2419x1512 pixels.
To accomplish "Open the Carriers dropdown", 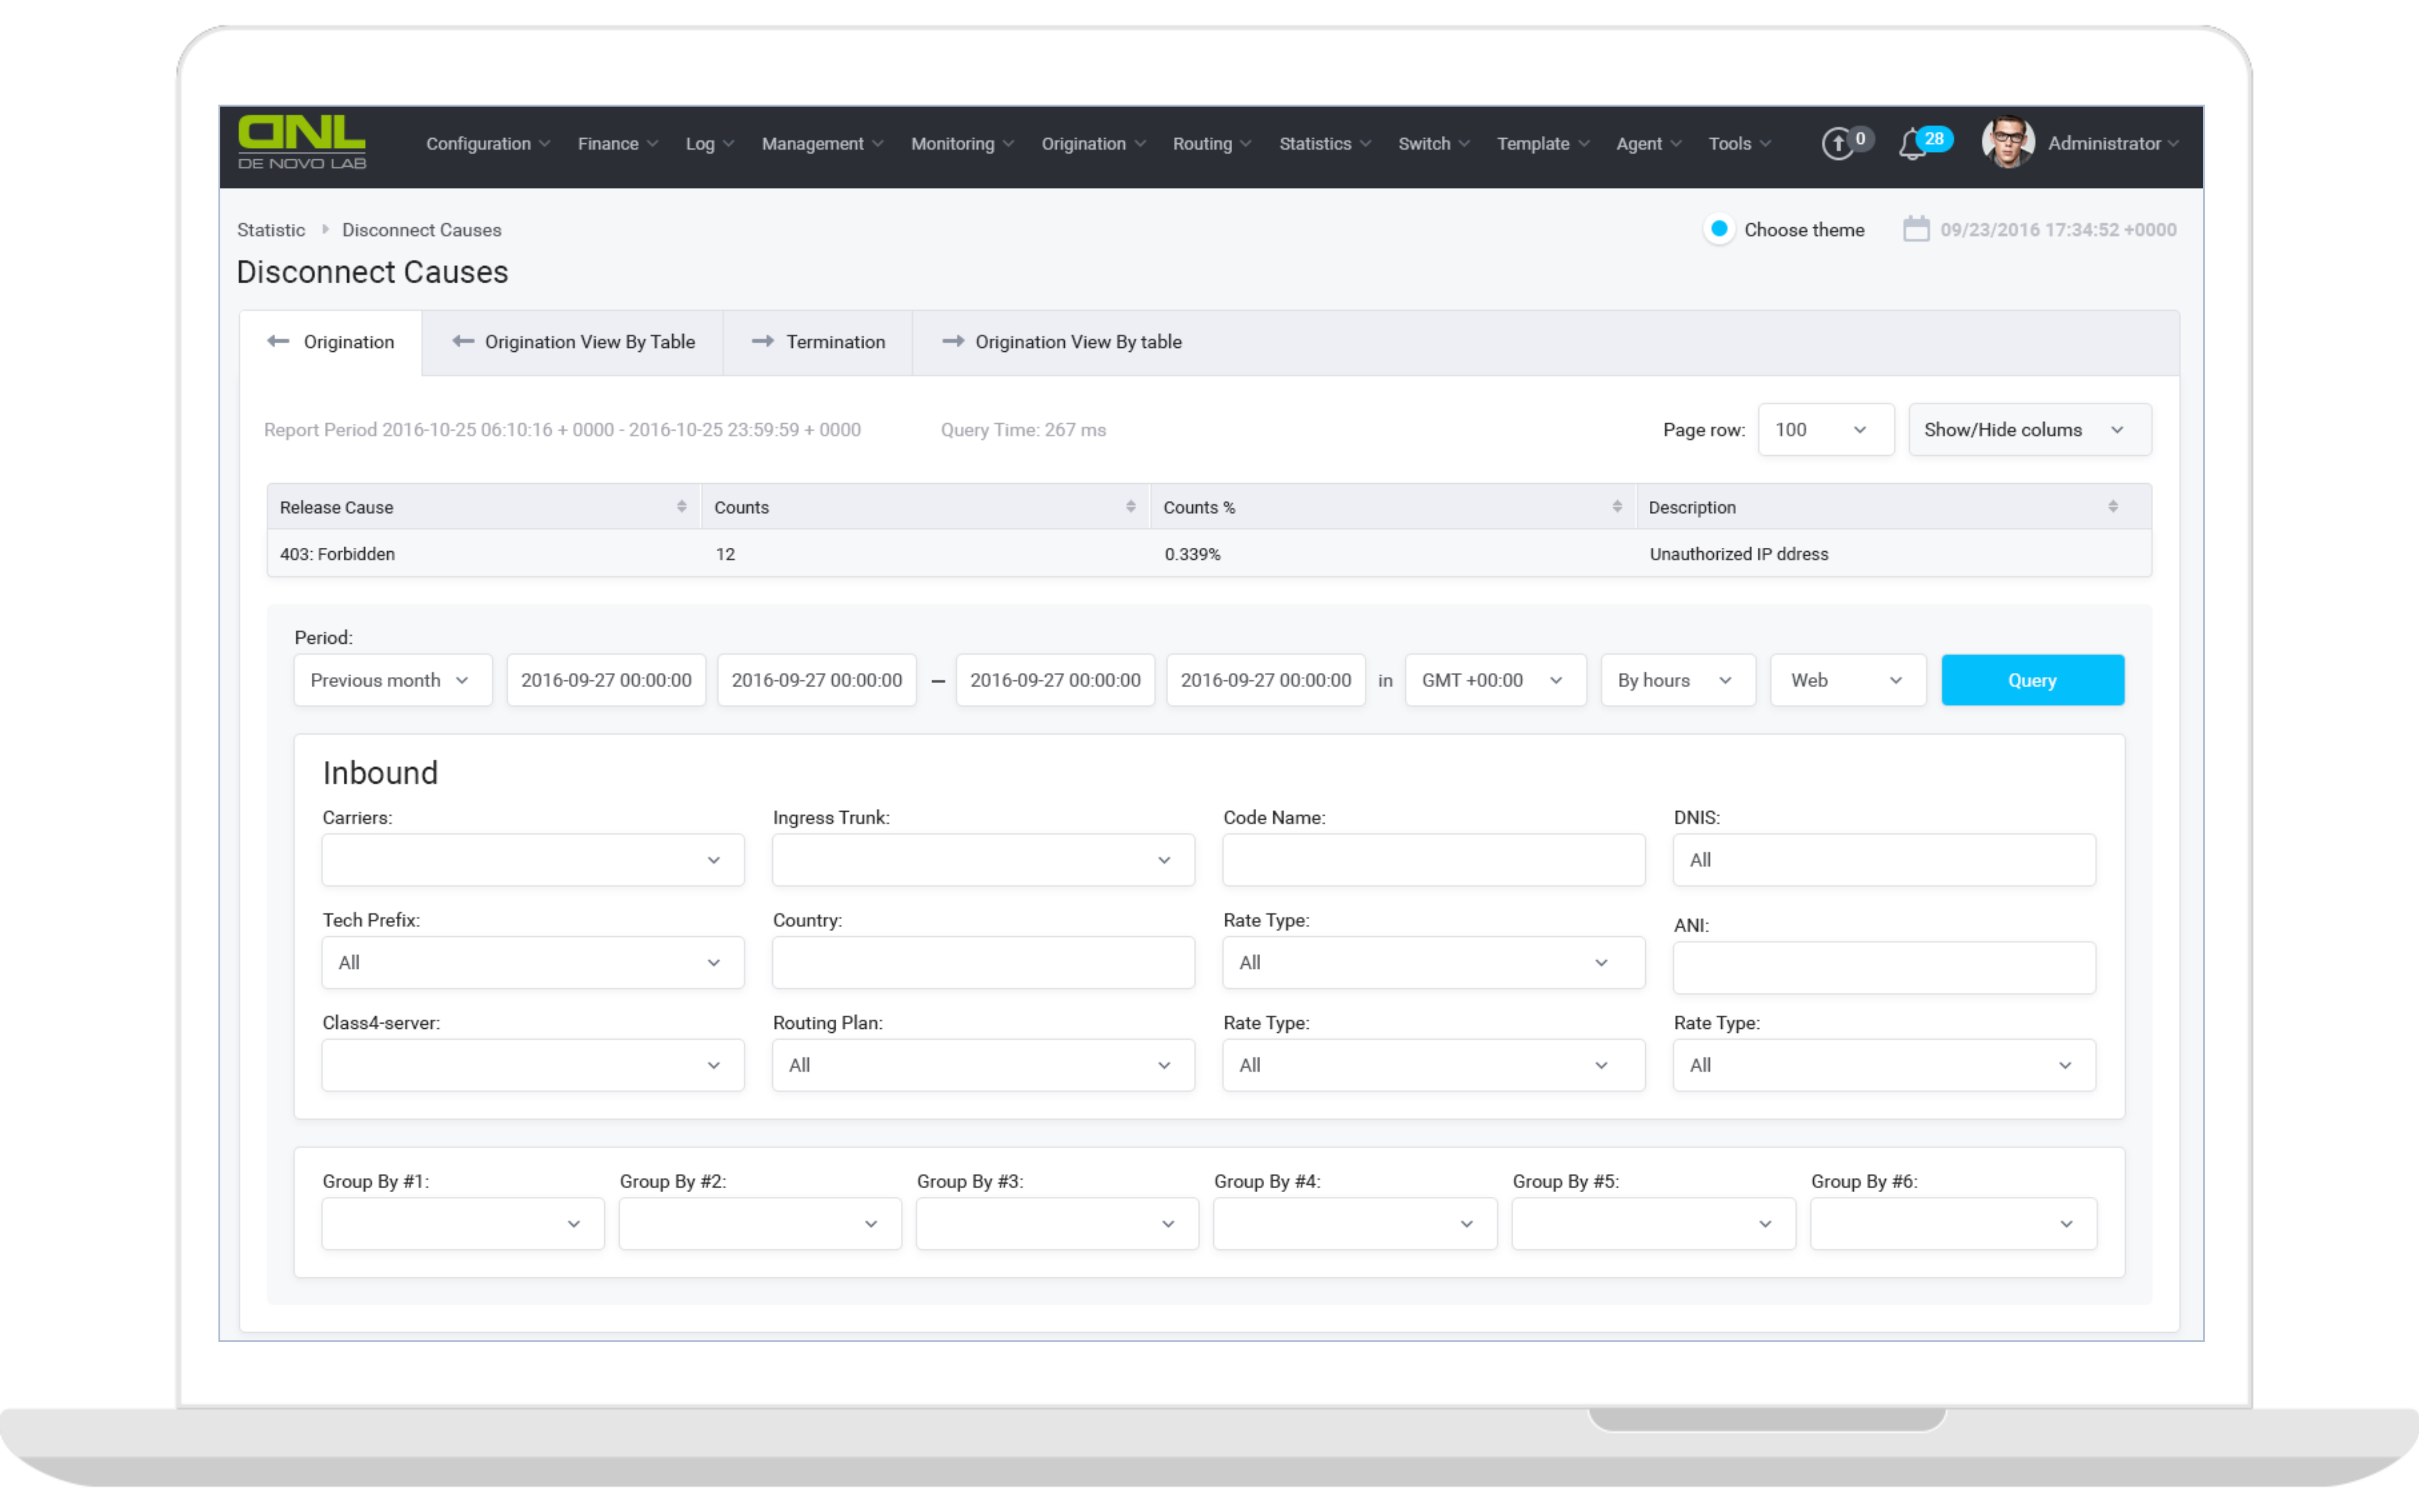I will 533,860.
